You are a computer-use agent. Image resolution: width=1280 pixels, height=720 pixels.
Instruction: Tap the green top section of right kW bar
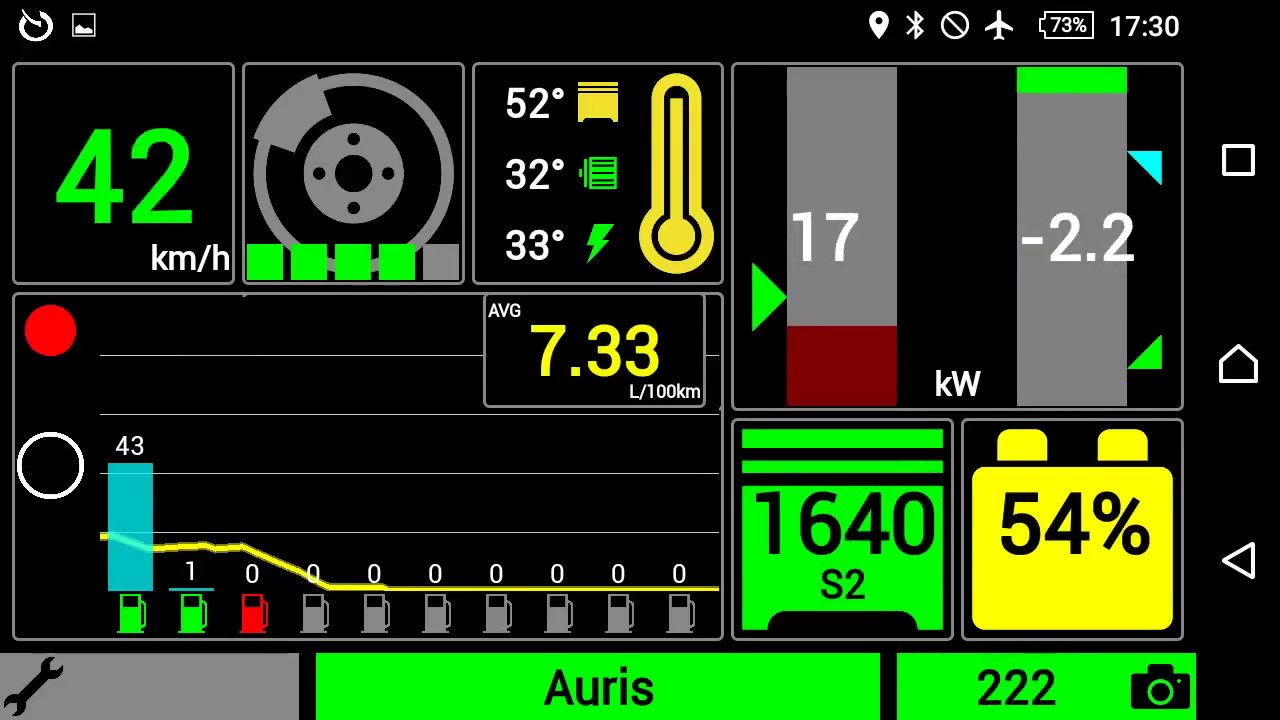click(x=1072, y=80)
